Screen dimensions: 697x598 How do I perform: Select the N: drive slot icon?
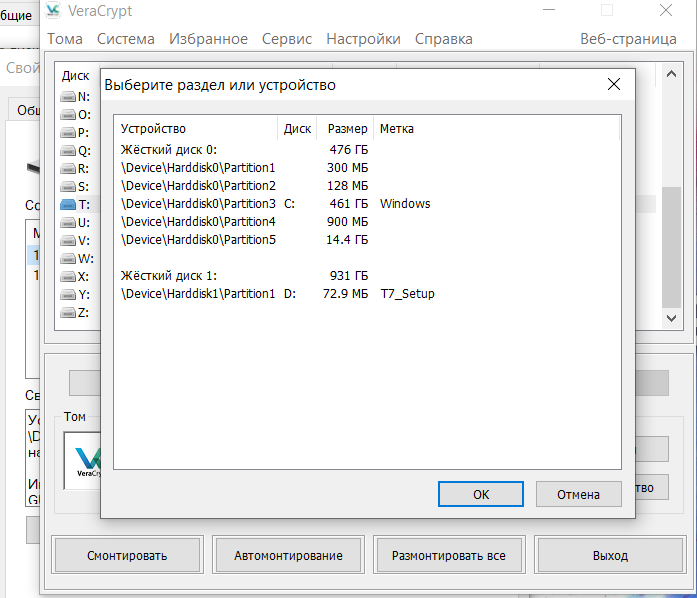68,96
